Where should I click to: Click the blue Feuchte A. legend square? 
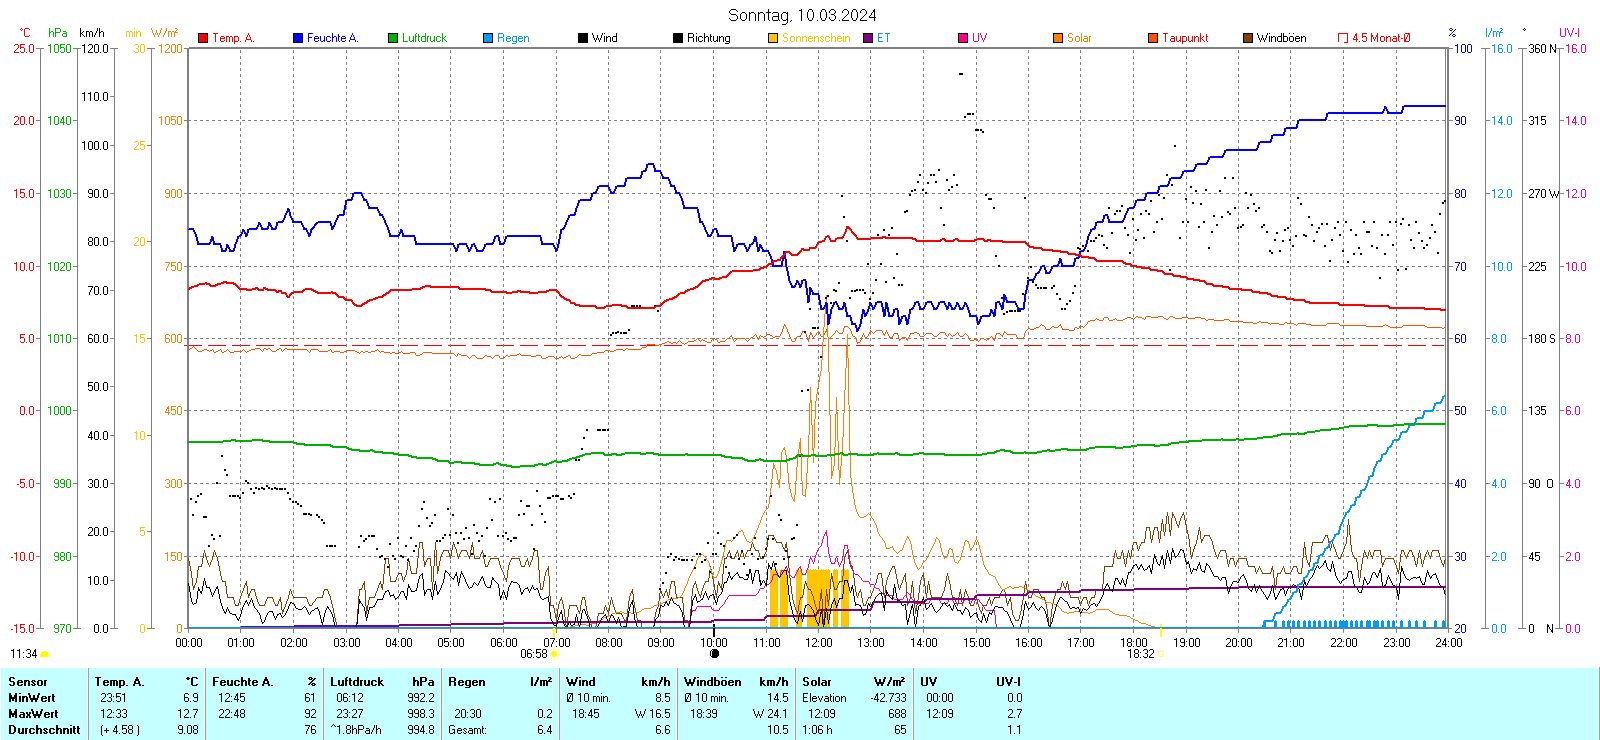pos(298,38)
